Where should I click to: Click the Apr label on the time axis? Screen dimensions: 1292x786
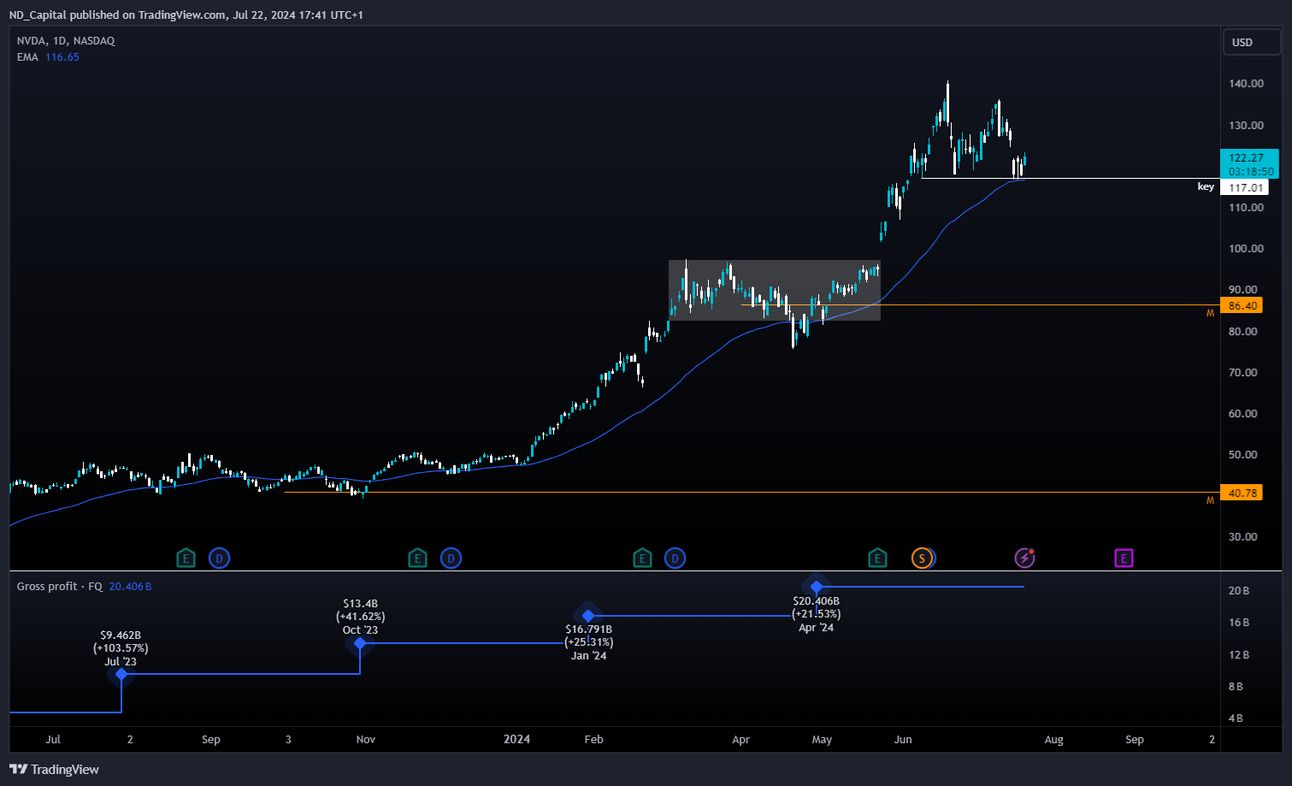(x=741, y=740)
